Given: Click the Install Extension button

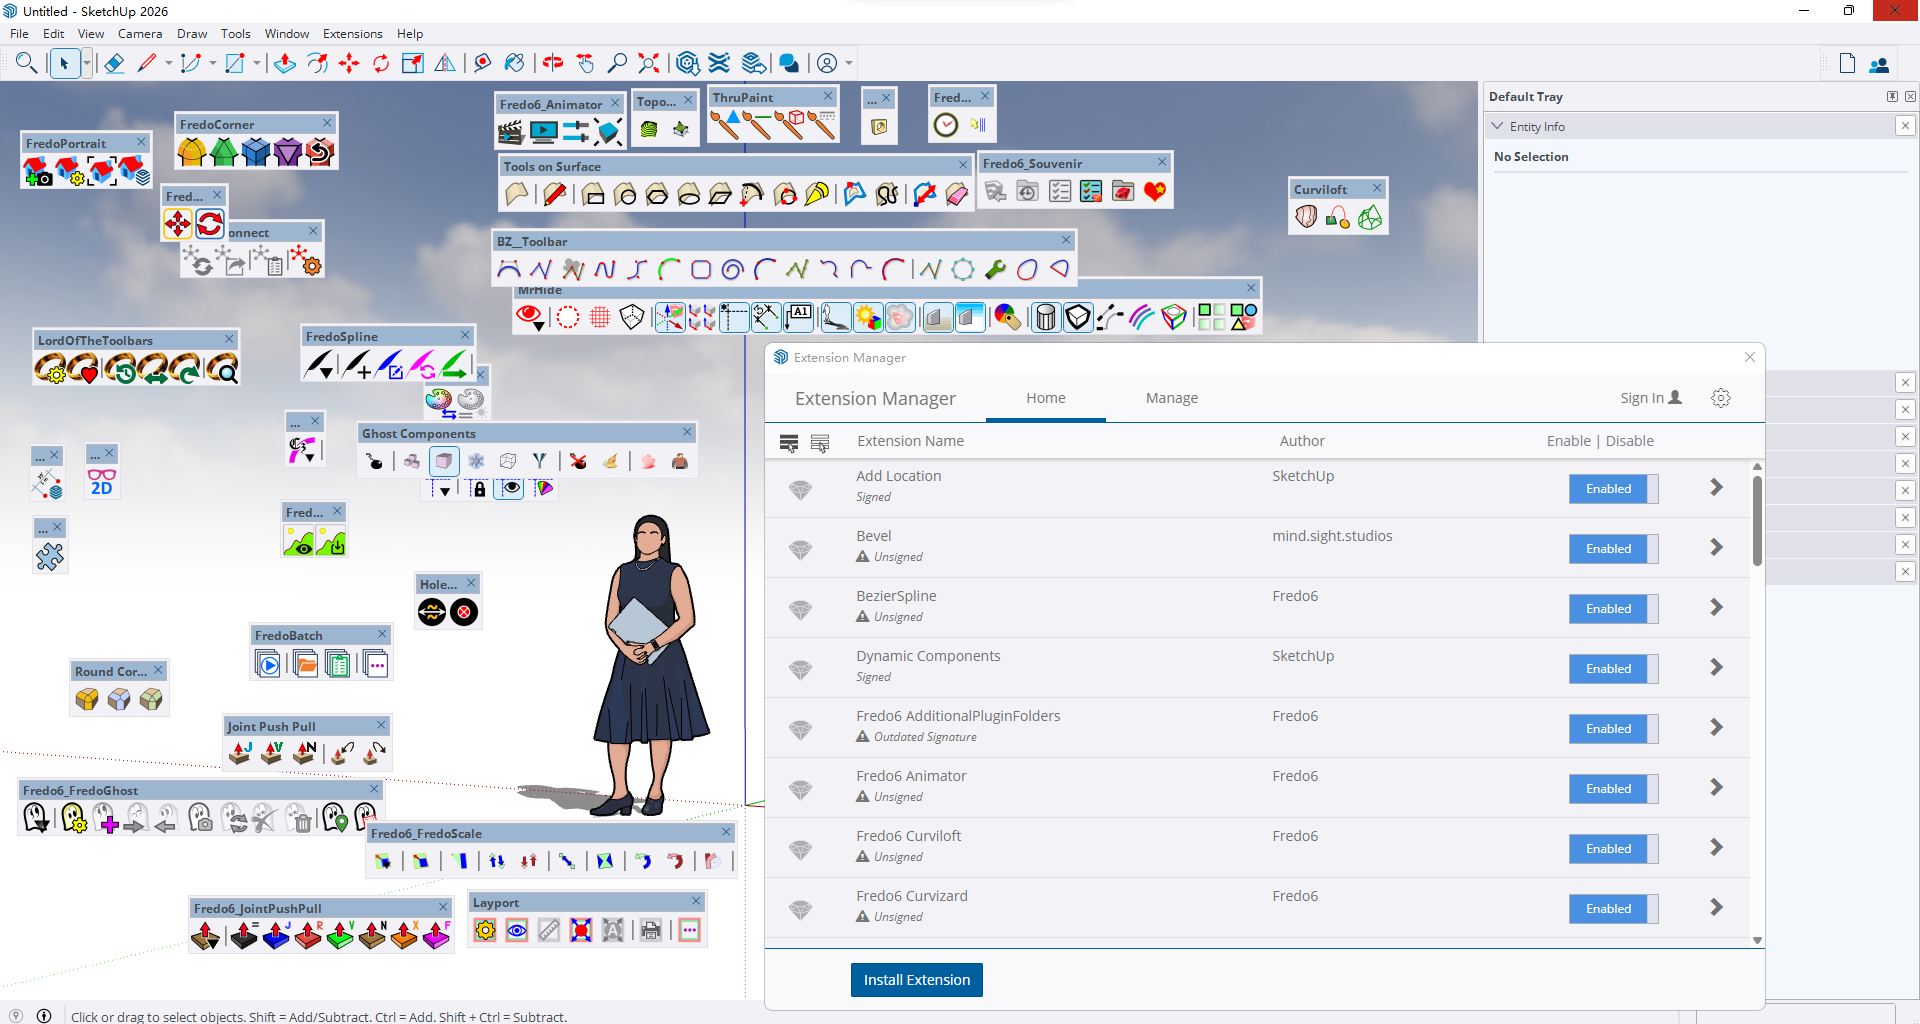Looking at the screenshot, I should (916, 980).
